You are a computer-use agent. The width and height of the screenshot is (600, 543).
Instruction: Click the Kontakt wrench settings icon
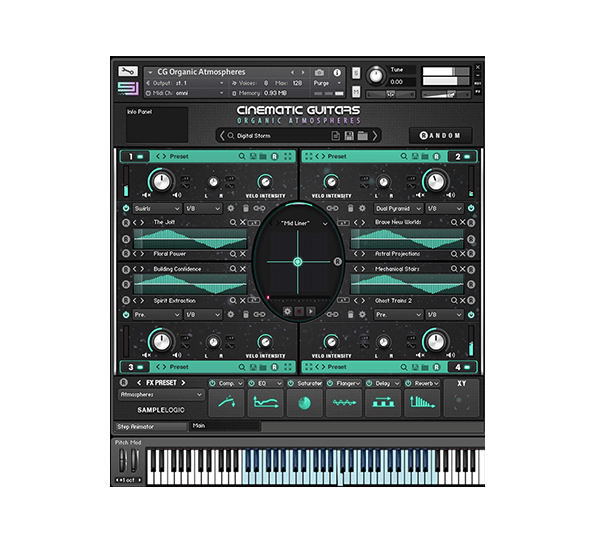coord(127,72)
